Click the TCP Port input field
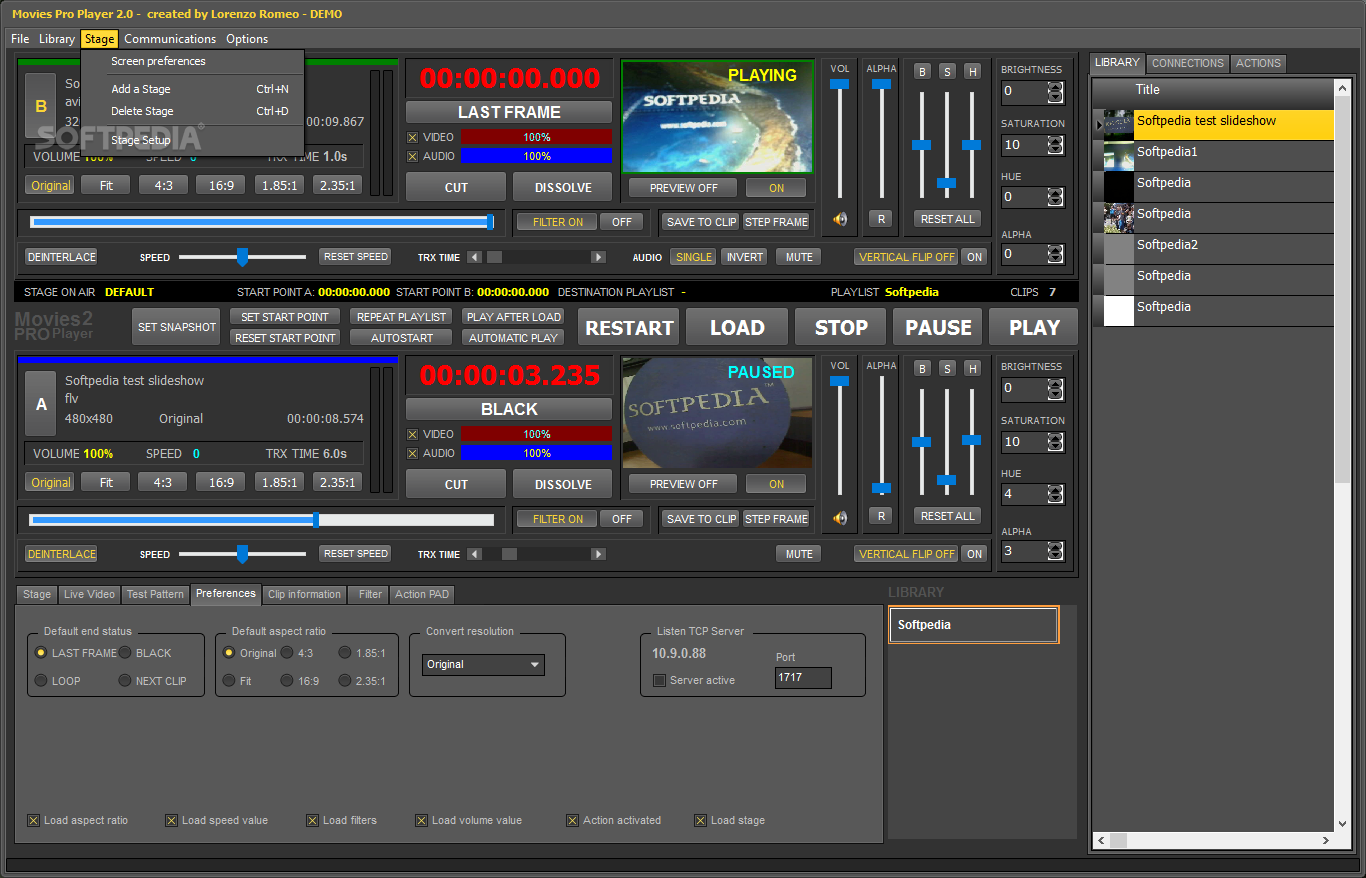 (803, 678)
